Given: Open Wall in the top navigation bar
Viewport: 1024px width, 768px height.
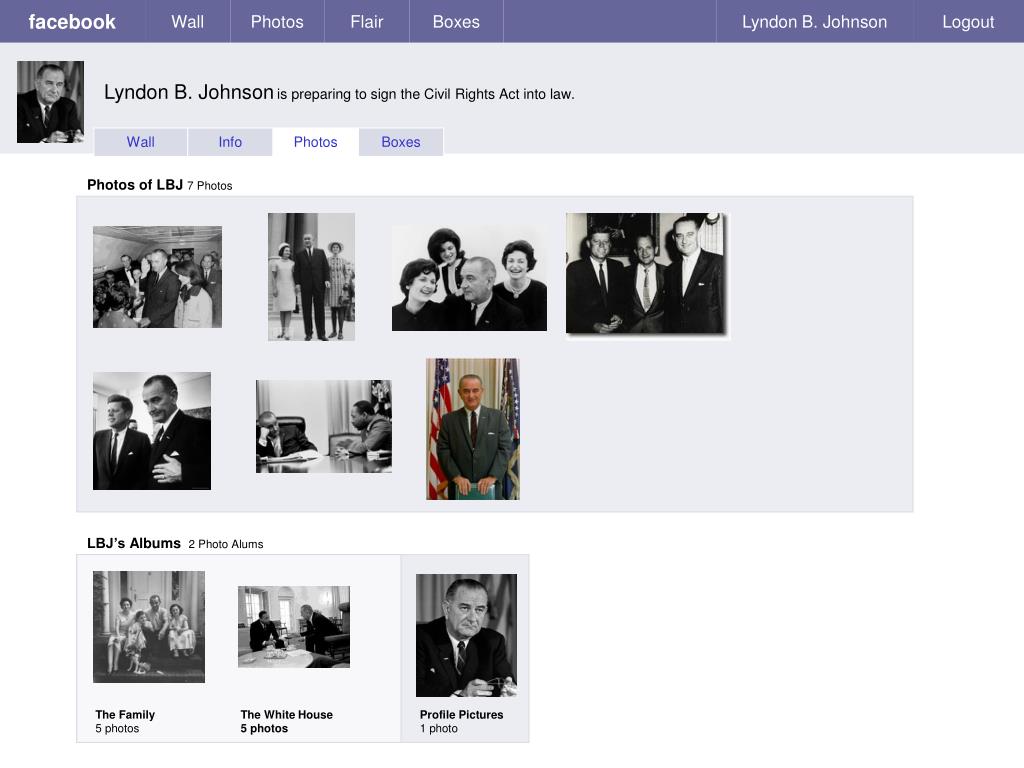Looking at the screenshot, I should [x=187, y=22].
